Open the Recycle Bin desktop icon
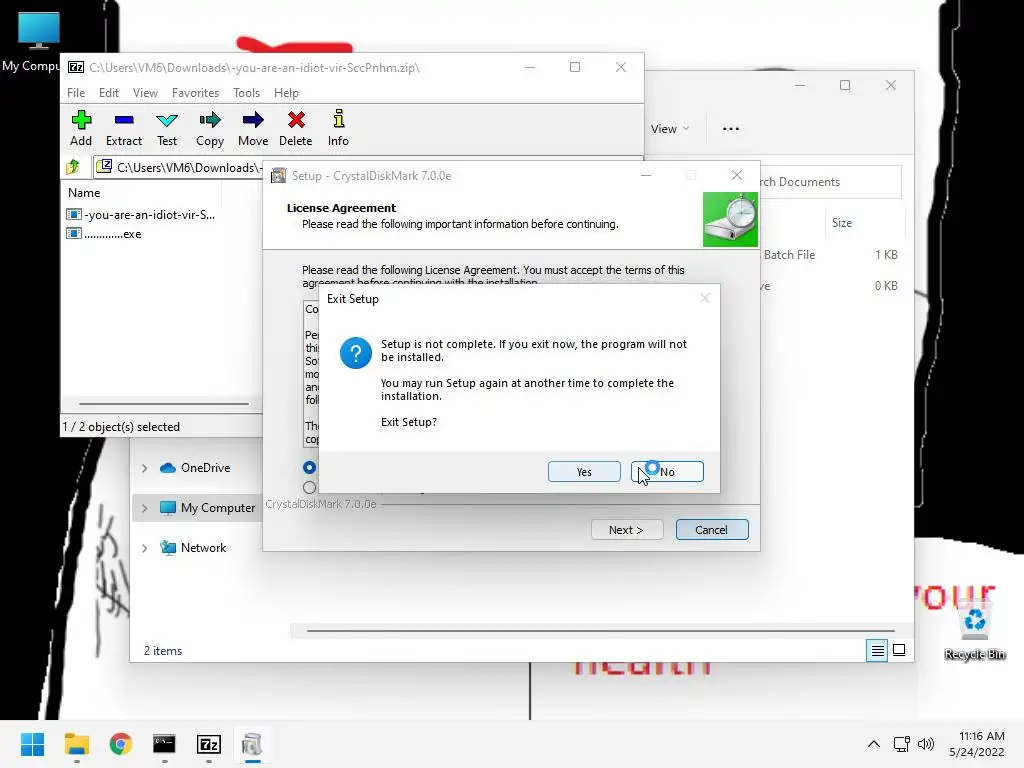Screen dimensions: 1024x768 (x=974, y=630)
